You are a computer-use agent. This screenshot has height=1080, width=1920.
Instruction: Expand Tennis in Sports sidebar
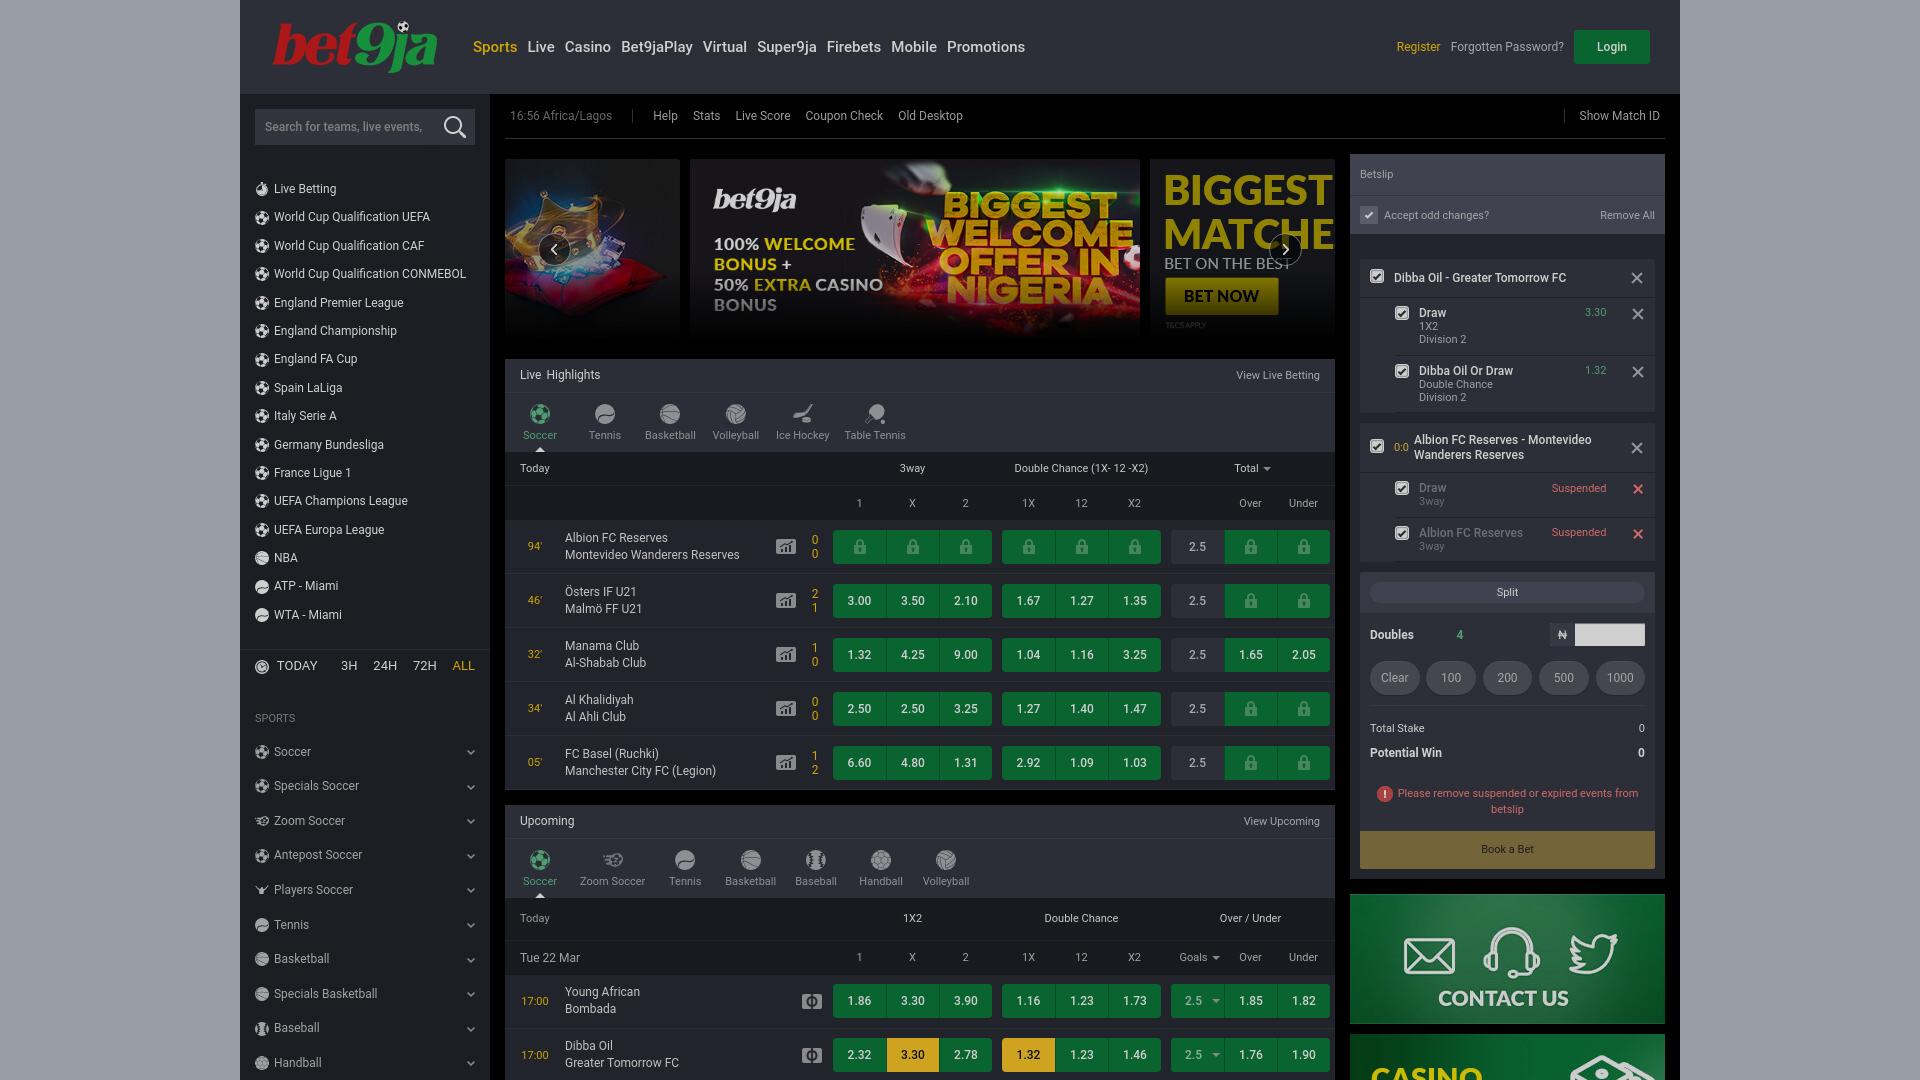[x=365, y=925]
